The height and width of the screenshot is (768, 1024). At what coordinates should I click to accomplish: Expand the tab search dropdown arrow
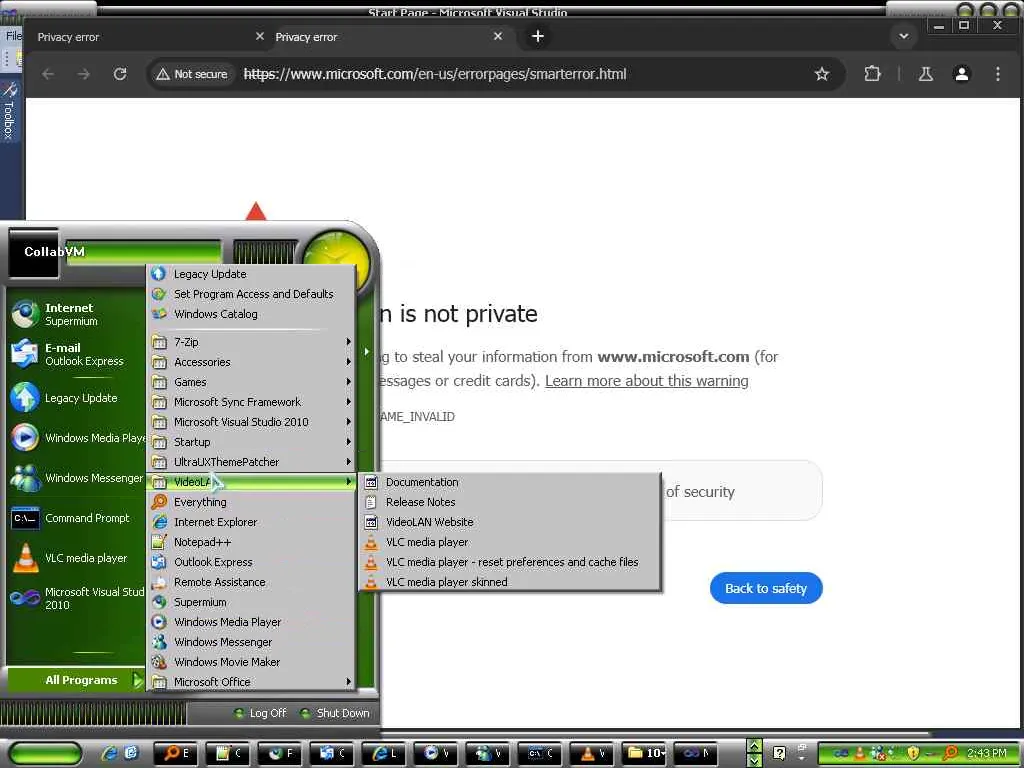904,36
